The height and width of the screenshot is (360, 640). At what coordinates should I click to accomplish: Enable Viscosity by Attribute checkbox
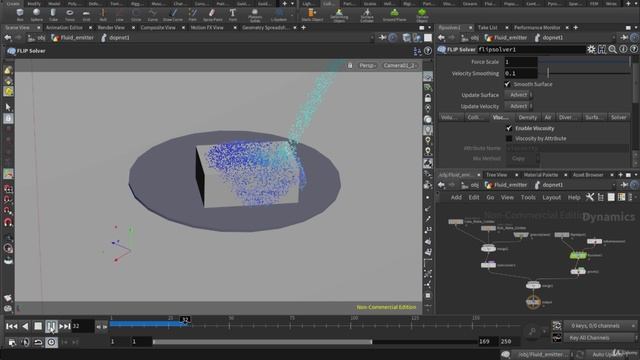click(509, 138)
